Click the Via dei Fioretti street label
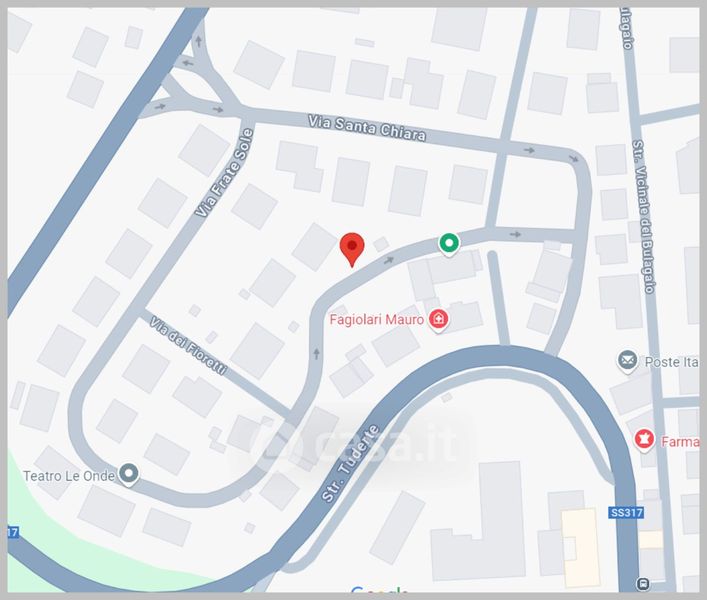Image resolution: width=707 pixels, height=600 pixels. (x=188, y=345)
